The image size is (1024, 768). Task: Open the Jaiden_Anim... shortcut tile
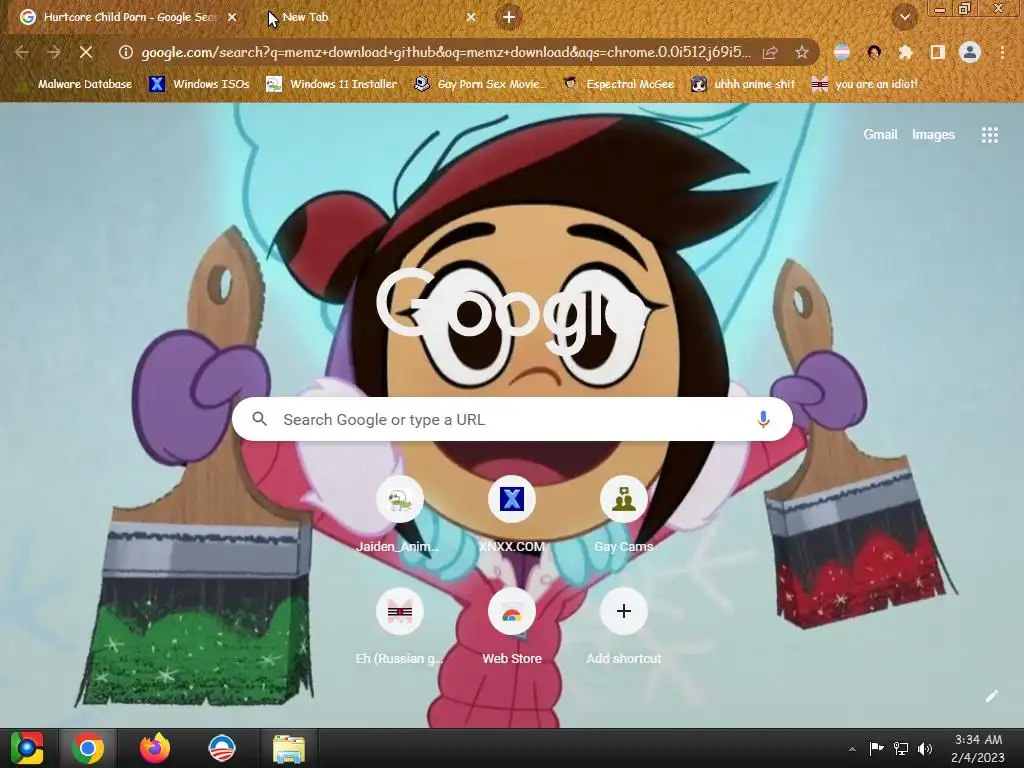(399, 516)
